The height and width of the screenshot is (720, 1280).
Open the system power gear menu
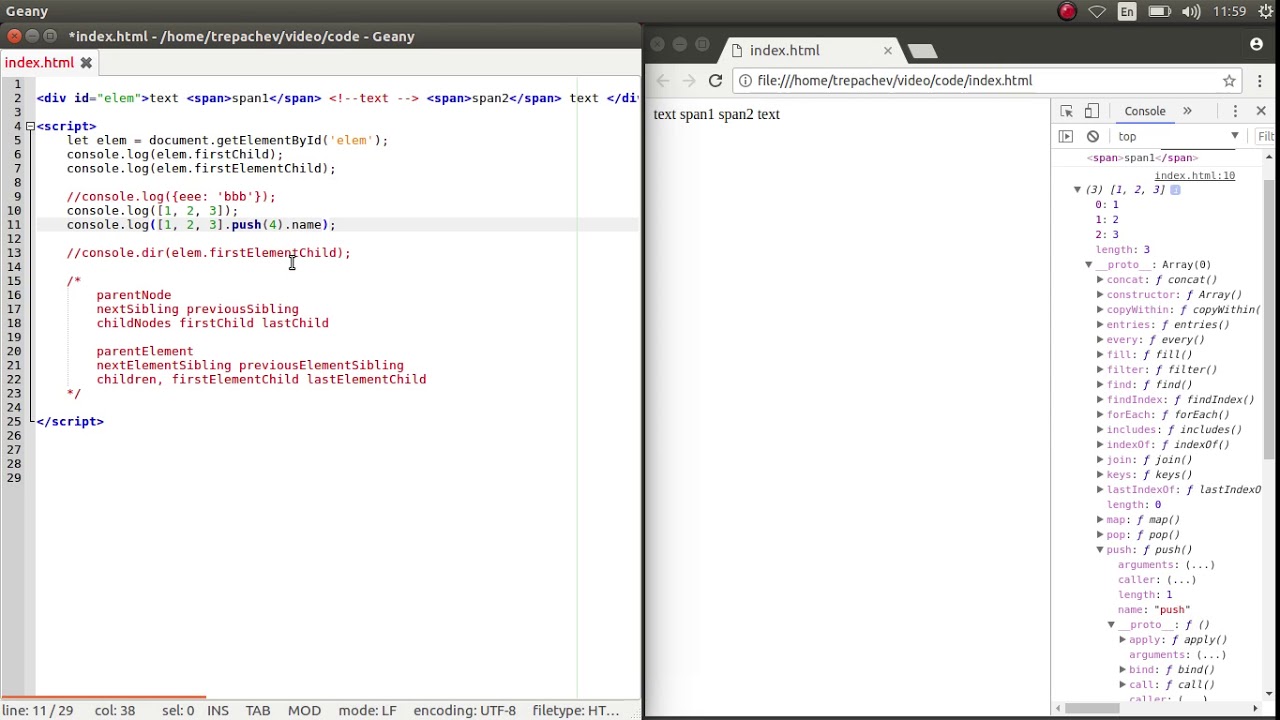(x=1267, y=12)
